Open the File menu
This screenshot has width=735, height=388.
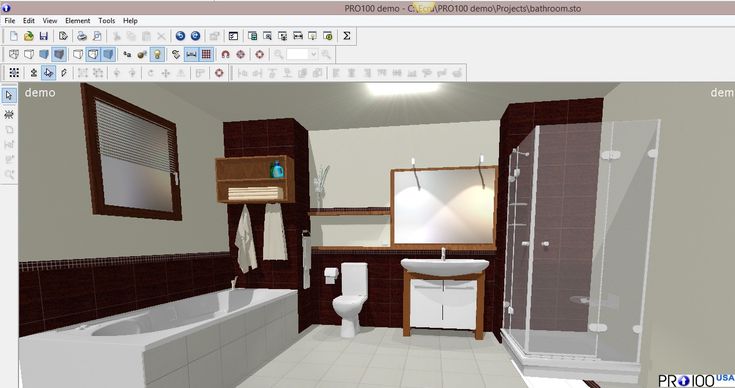coord(10,21)
